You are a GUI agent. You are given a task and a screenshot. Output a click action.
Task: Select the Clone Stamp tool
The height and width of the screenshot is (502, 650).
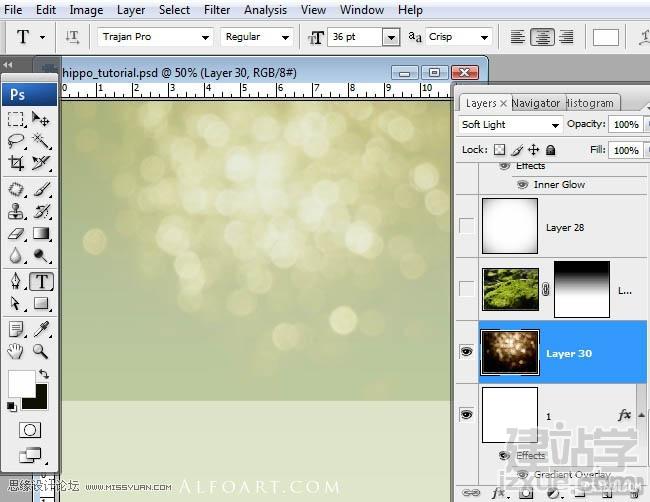(x=16, y=211)
